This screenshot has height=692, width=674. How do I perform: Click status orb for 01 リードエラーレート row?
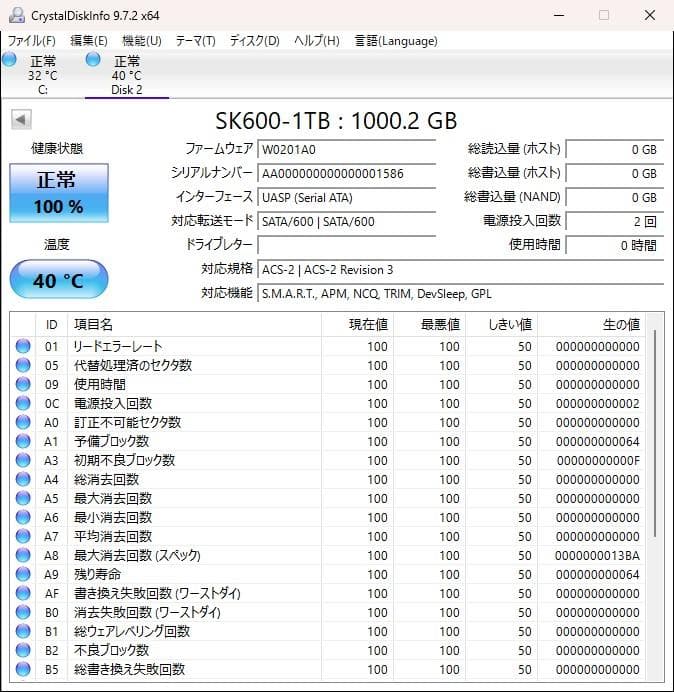(23, 346)
